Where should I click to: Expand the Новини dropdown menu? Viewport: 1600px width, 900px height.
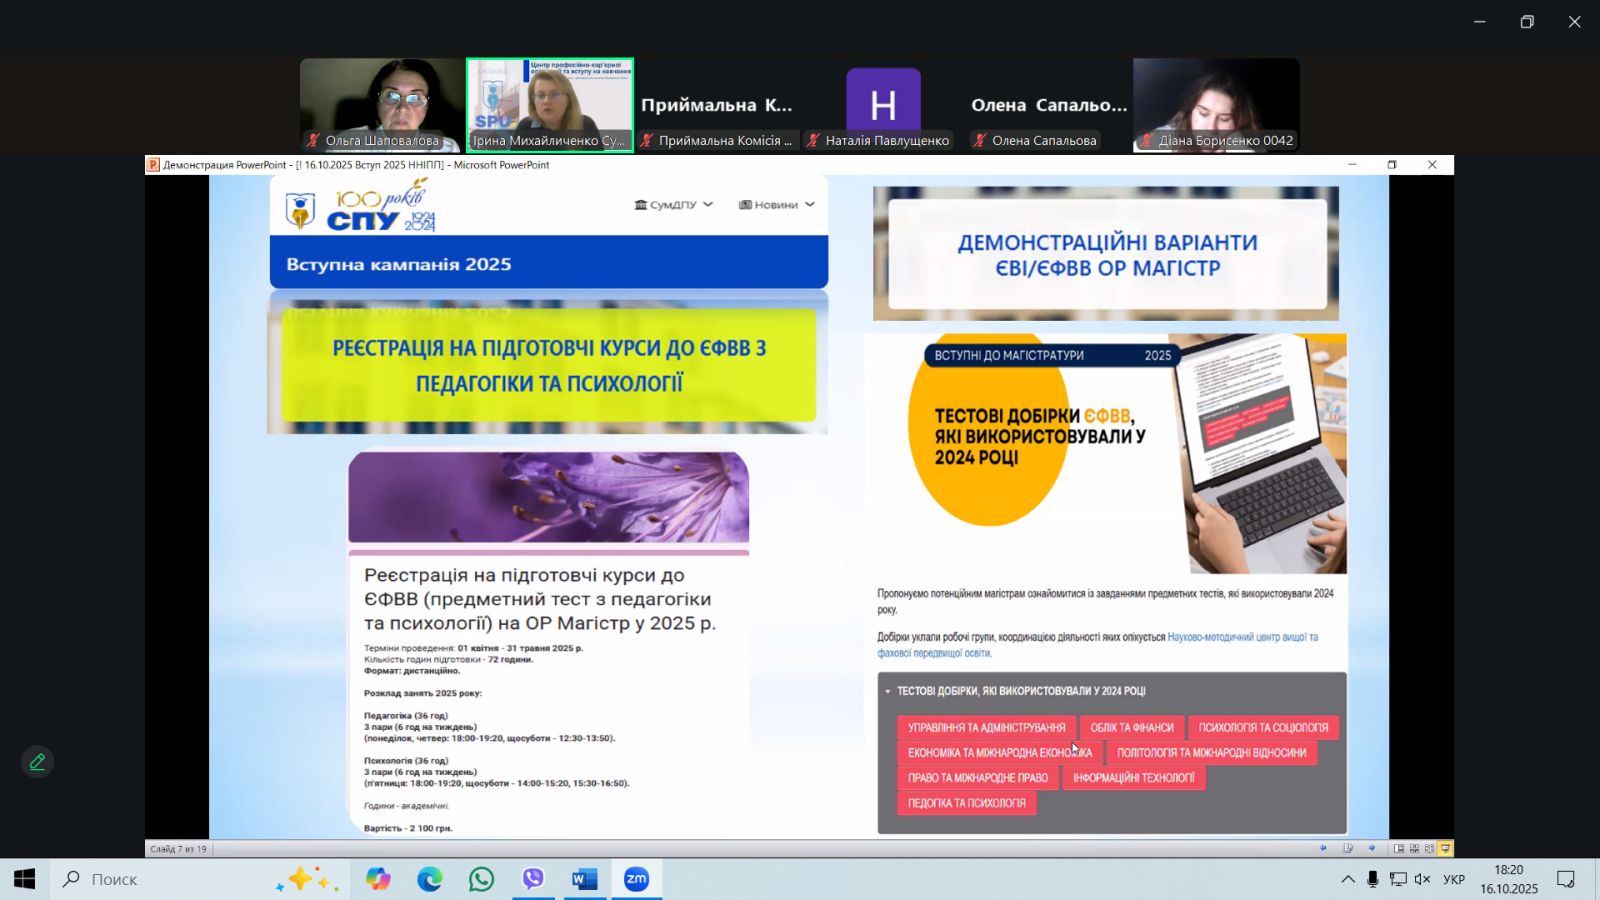pos(776,205)
